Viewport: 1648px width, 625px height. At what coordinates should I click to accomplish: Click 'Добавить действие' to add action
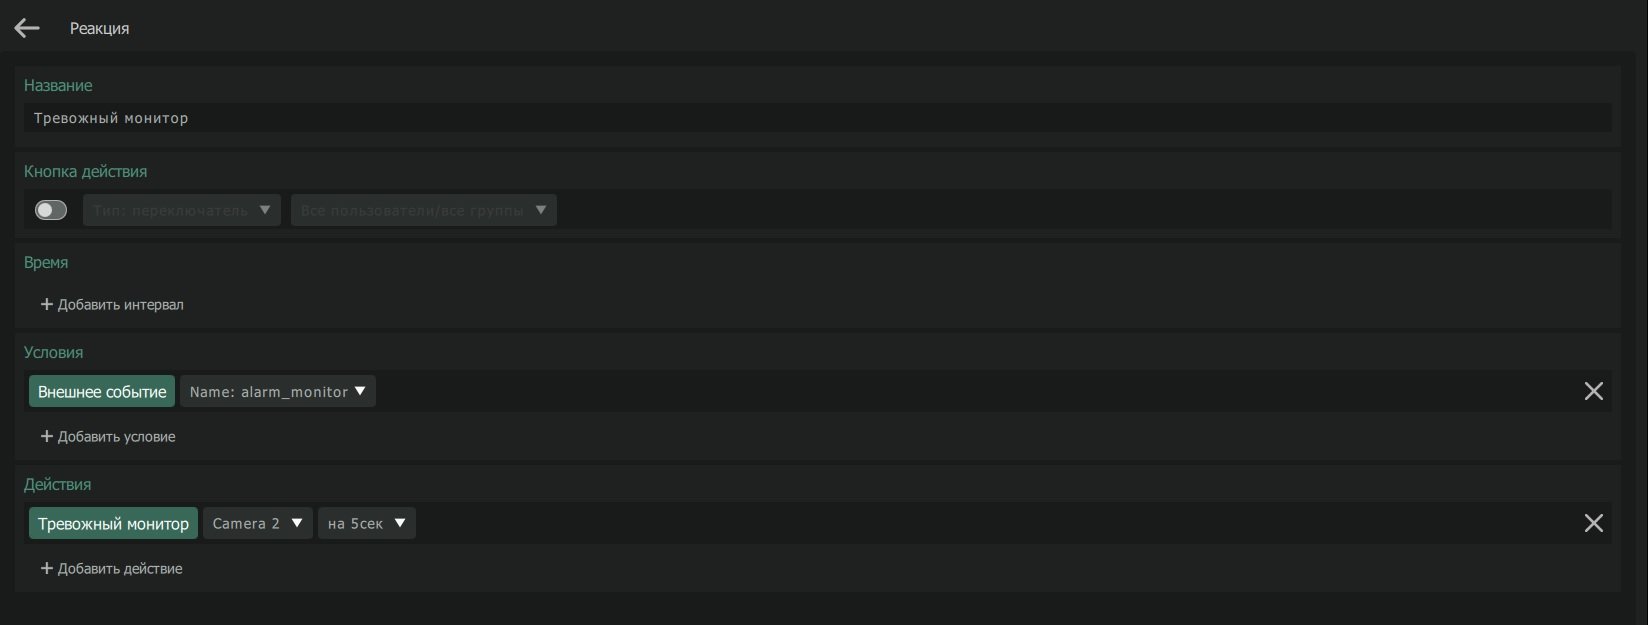click(x=111, y=568)
